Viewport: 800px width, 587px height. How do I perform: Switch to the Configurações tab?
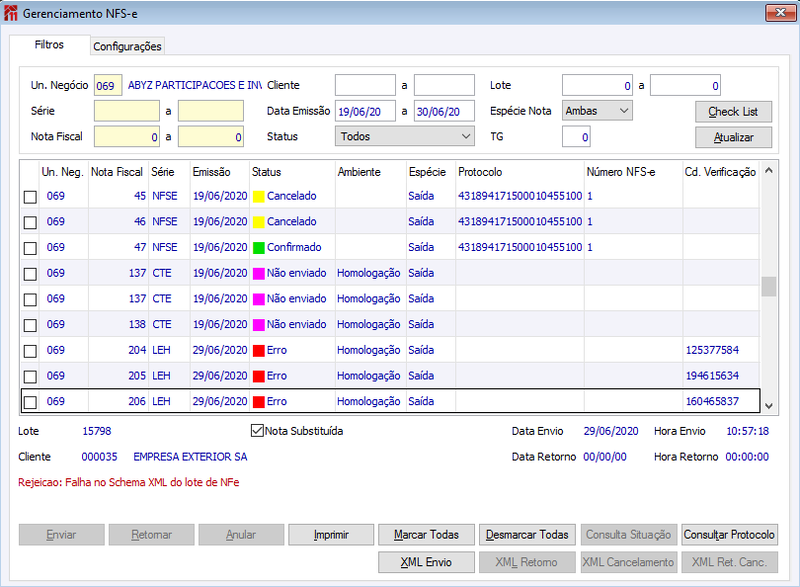coord(127,46)
